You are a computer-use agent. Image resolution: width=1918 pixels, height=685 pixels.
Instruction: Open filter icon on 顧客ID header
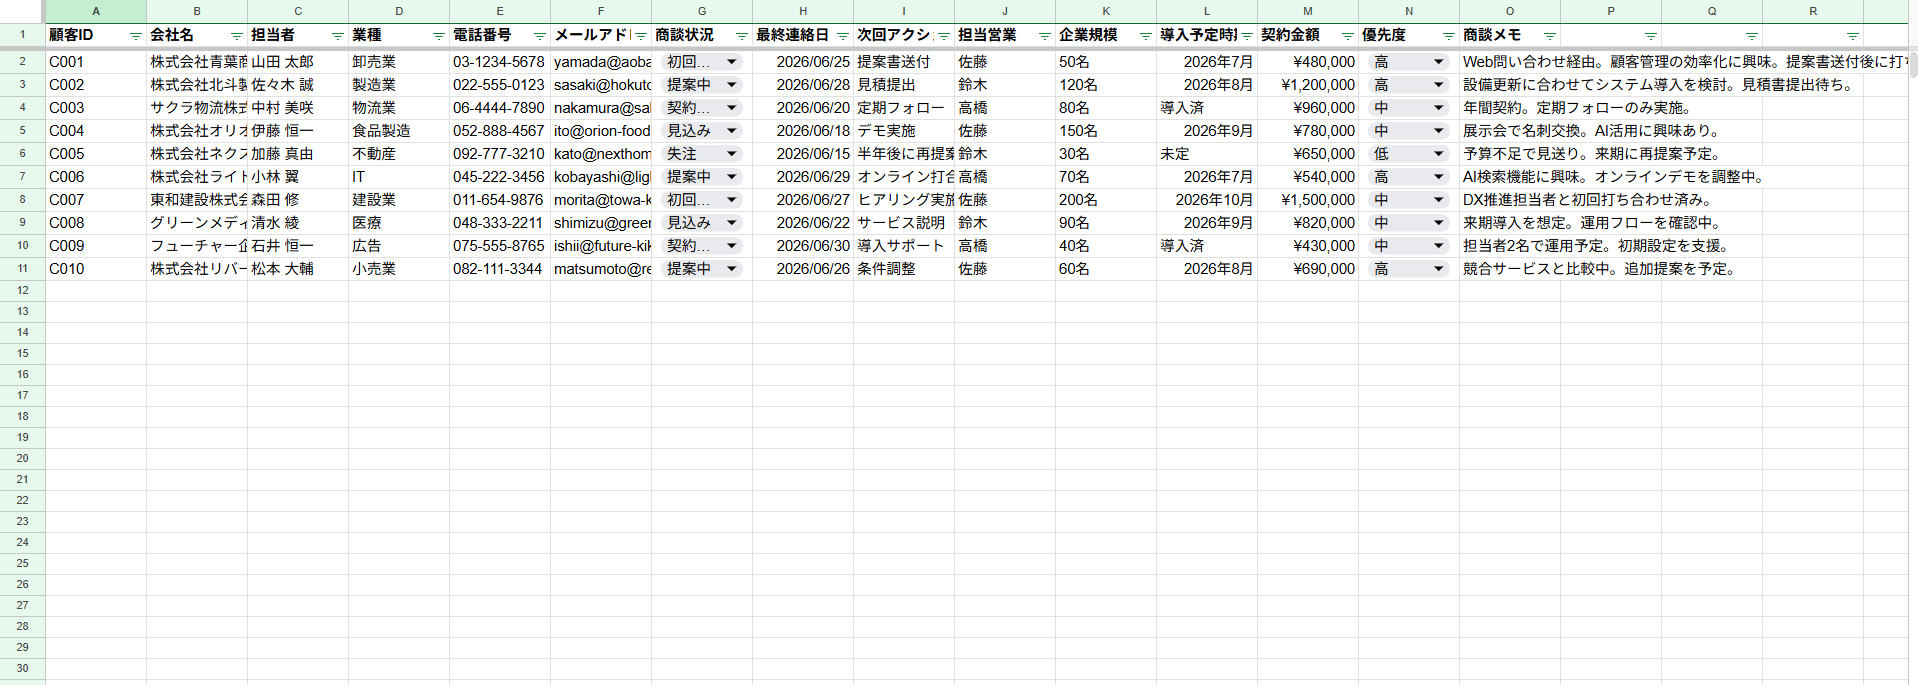coord(135,36)
